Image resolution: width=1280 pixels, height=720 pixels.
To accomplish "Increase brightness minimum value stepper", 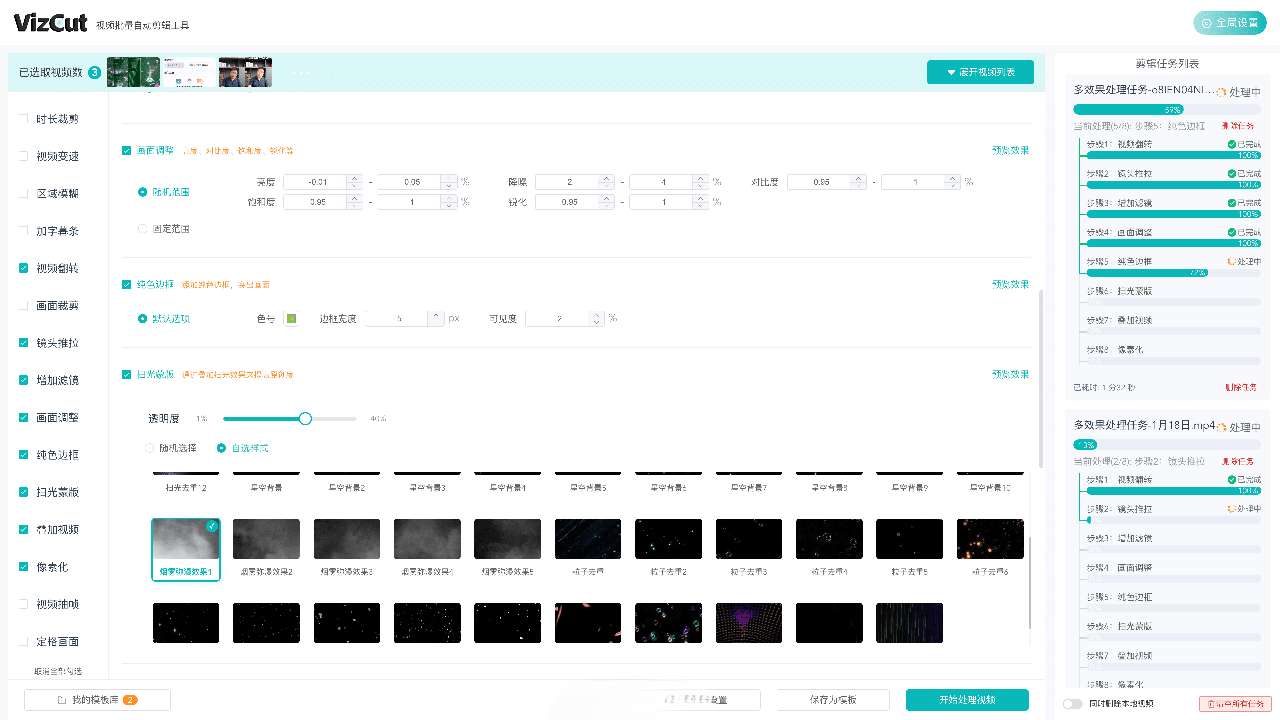I will coord(353,179).
